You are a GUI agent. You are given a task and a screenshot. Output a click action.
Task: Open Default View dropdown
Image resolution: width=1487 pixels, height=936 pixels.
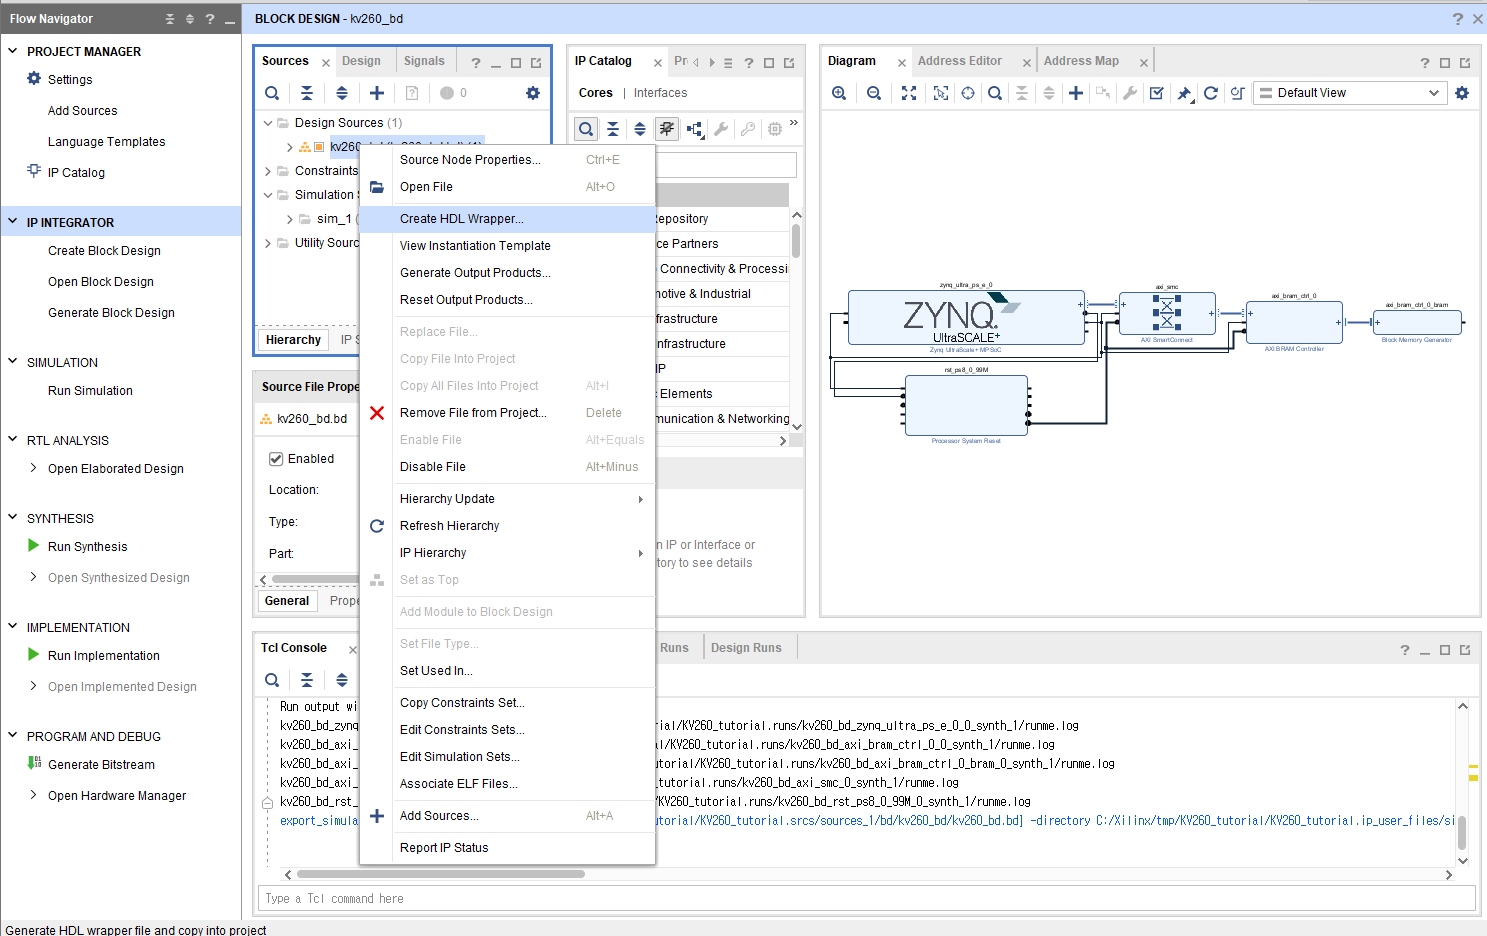pos(1350,93)
